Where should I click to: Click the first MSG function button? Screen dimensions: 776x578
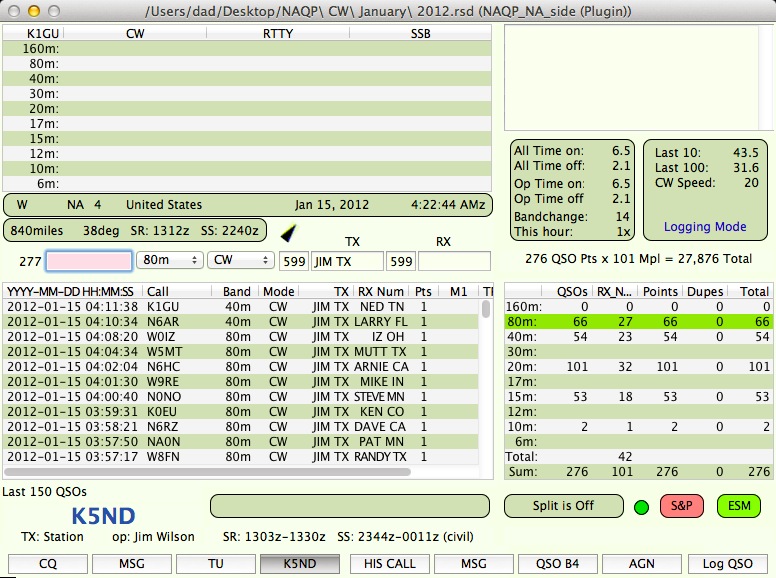tap(132, 564)
